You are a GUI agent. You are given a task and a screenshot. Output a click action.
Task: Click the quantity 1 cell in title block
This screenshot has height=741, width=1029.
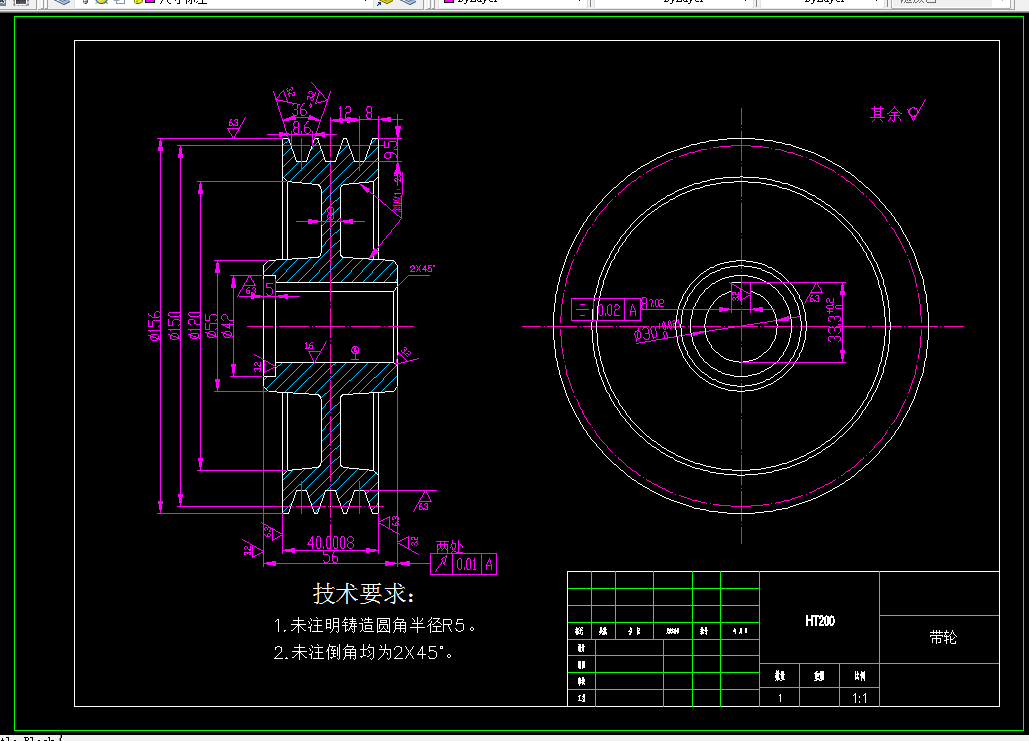coord(780,698)
